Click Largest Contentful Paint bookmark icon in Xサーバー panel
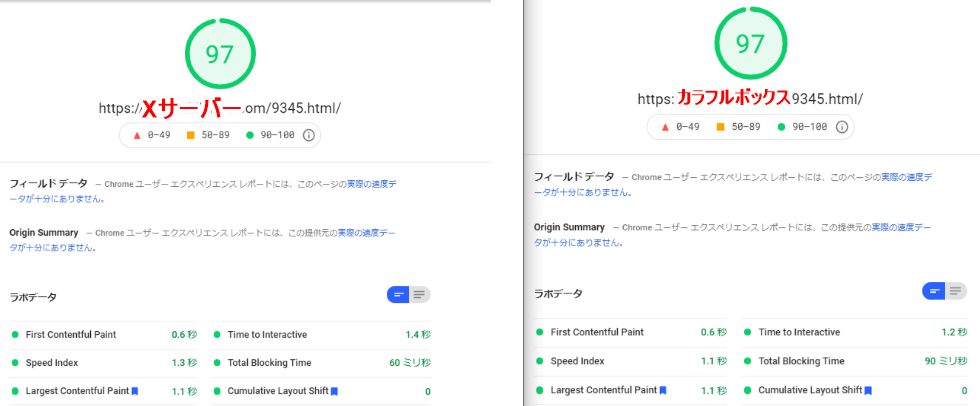980x406 pixels. pos(134,391)
